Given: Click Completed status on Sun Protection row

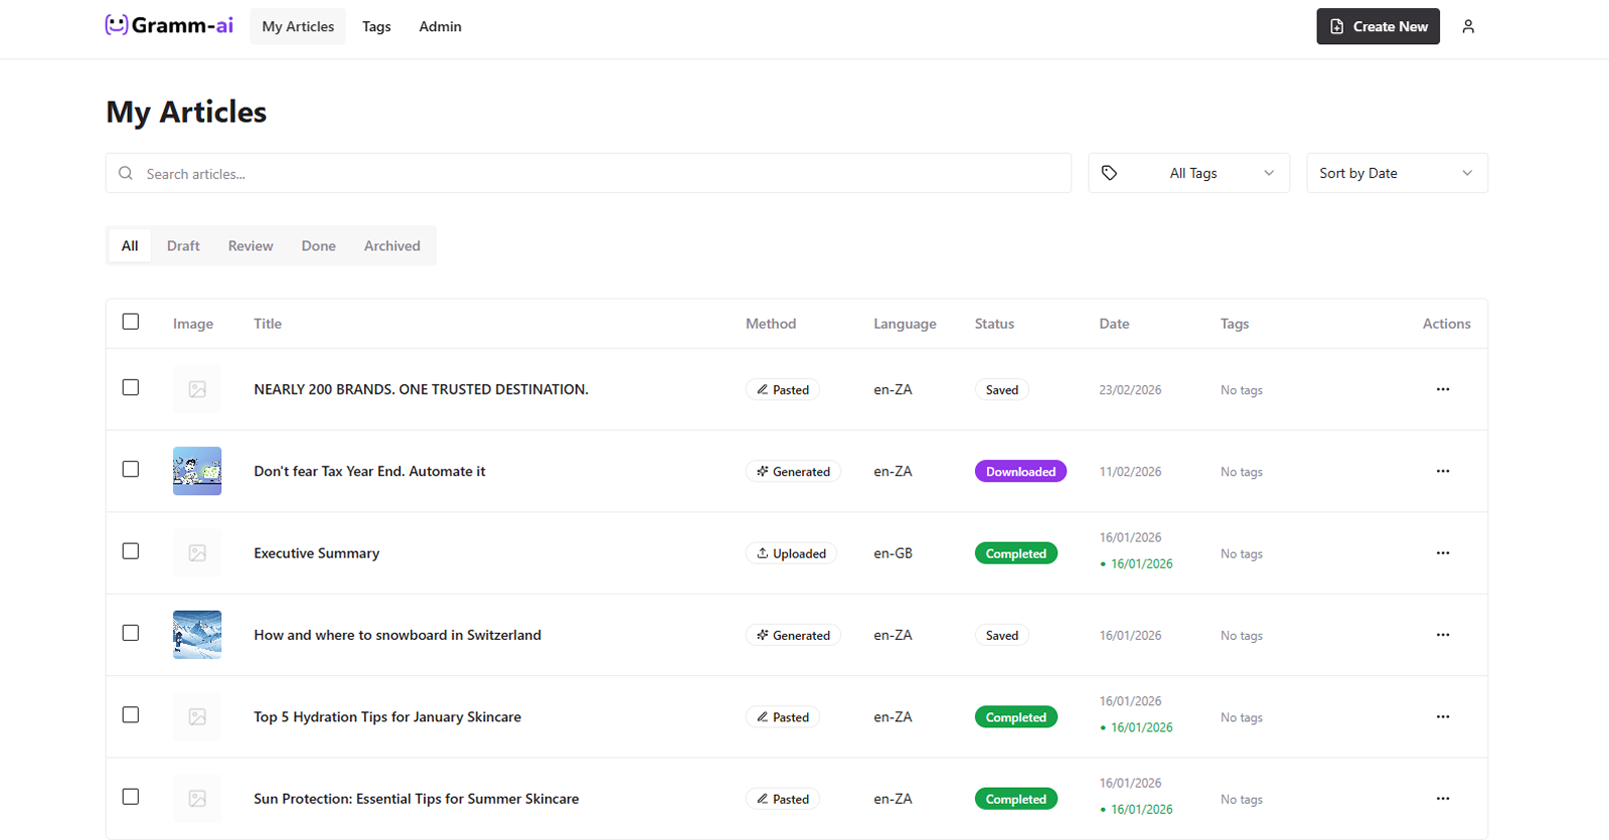Looking at the screenshot, I should point(1016,800).
